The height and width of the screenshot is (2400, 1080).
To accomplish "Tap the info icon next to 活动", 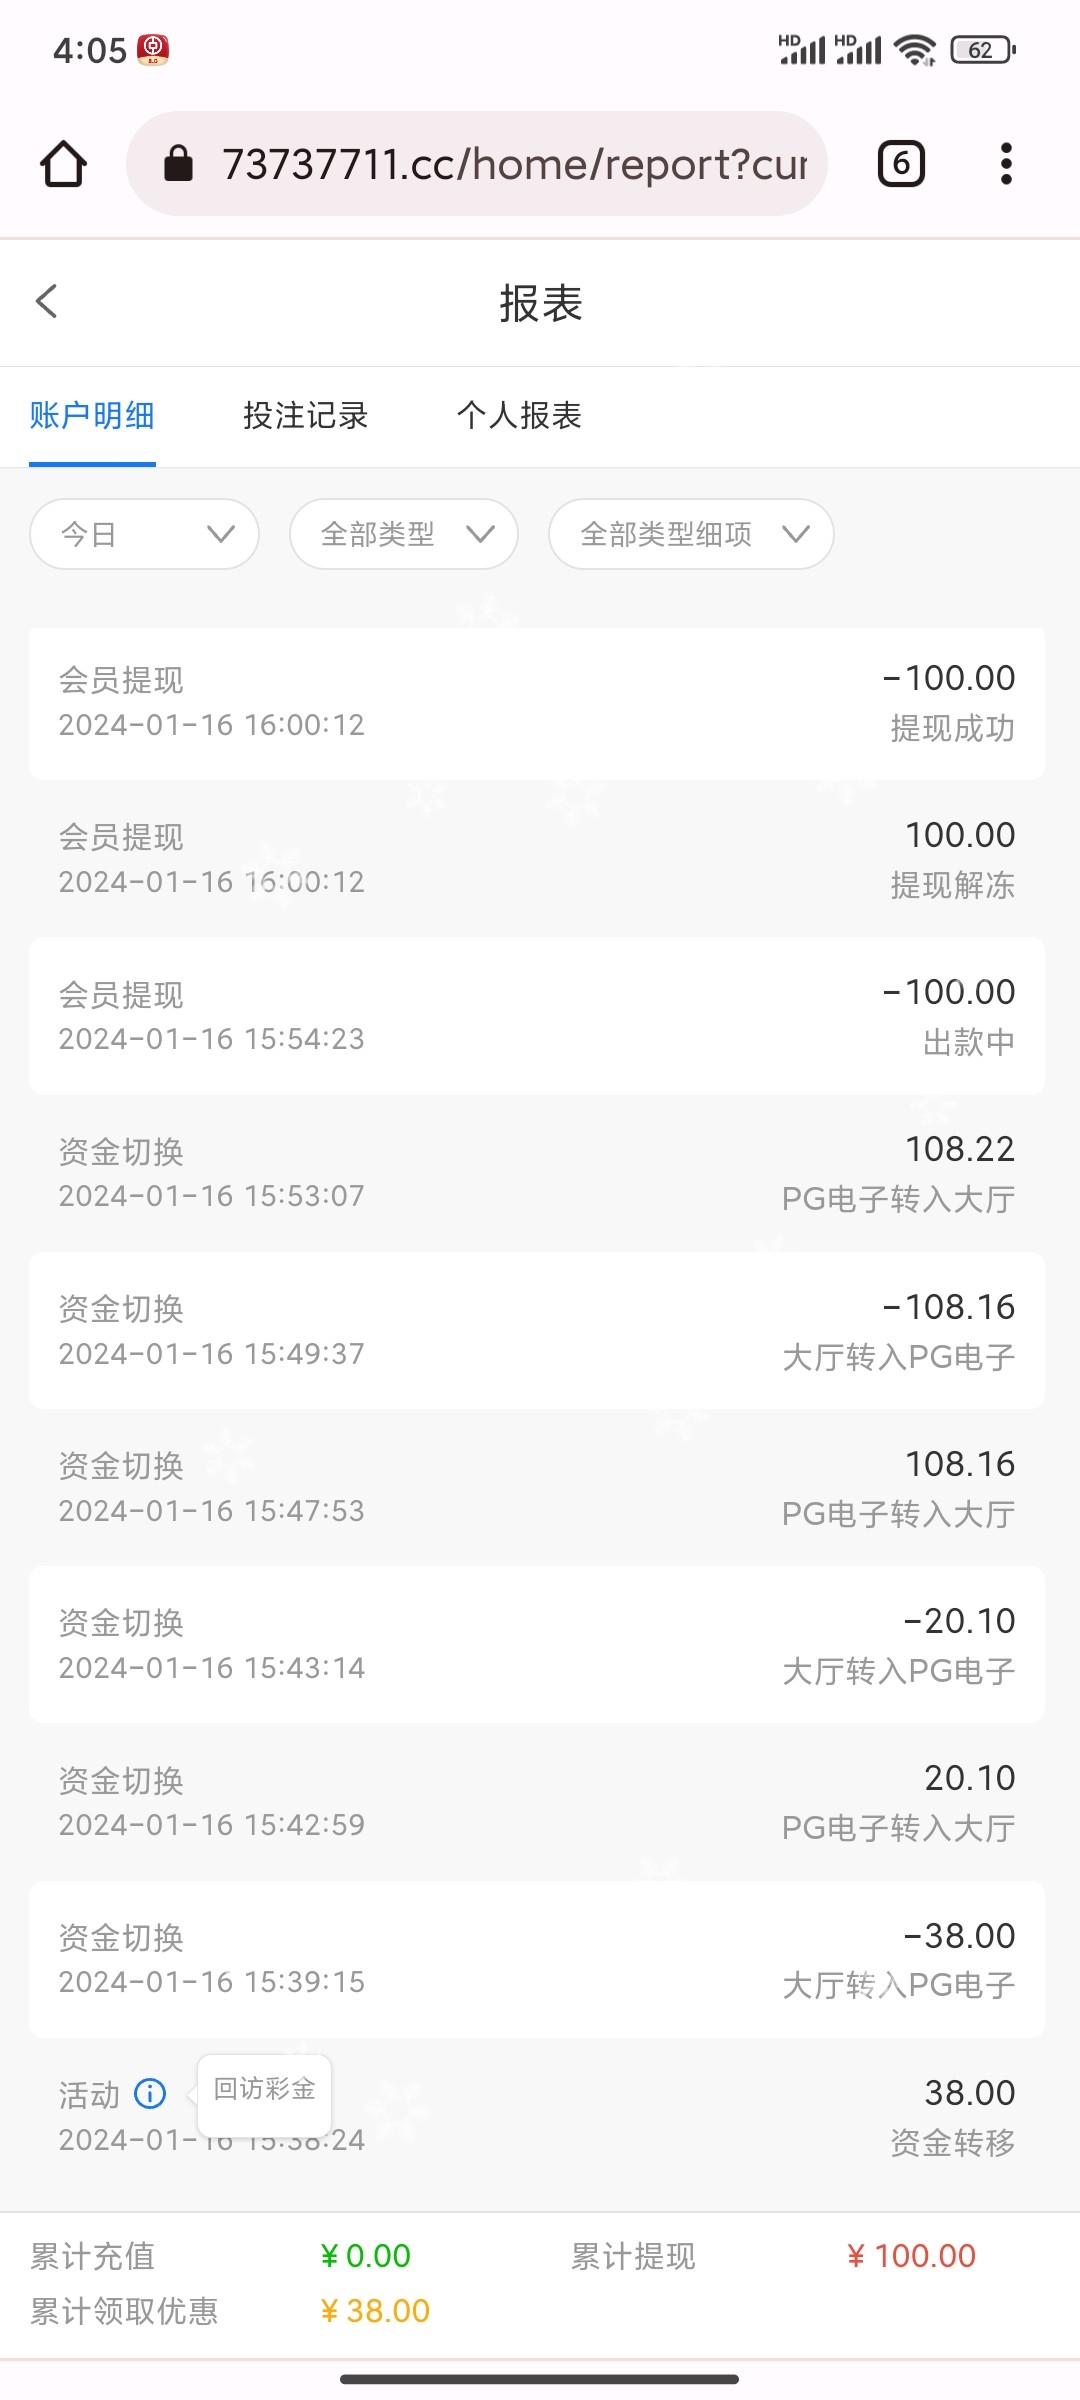I will pyautogui.click(x=150, y=2093).
